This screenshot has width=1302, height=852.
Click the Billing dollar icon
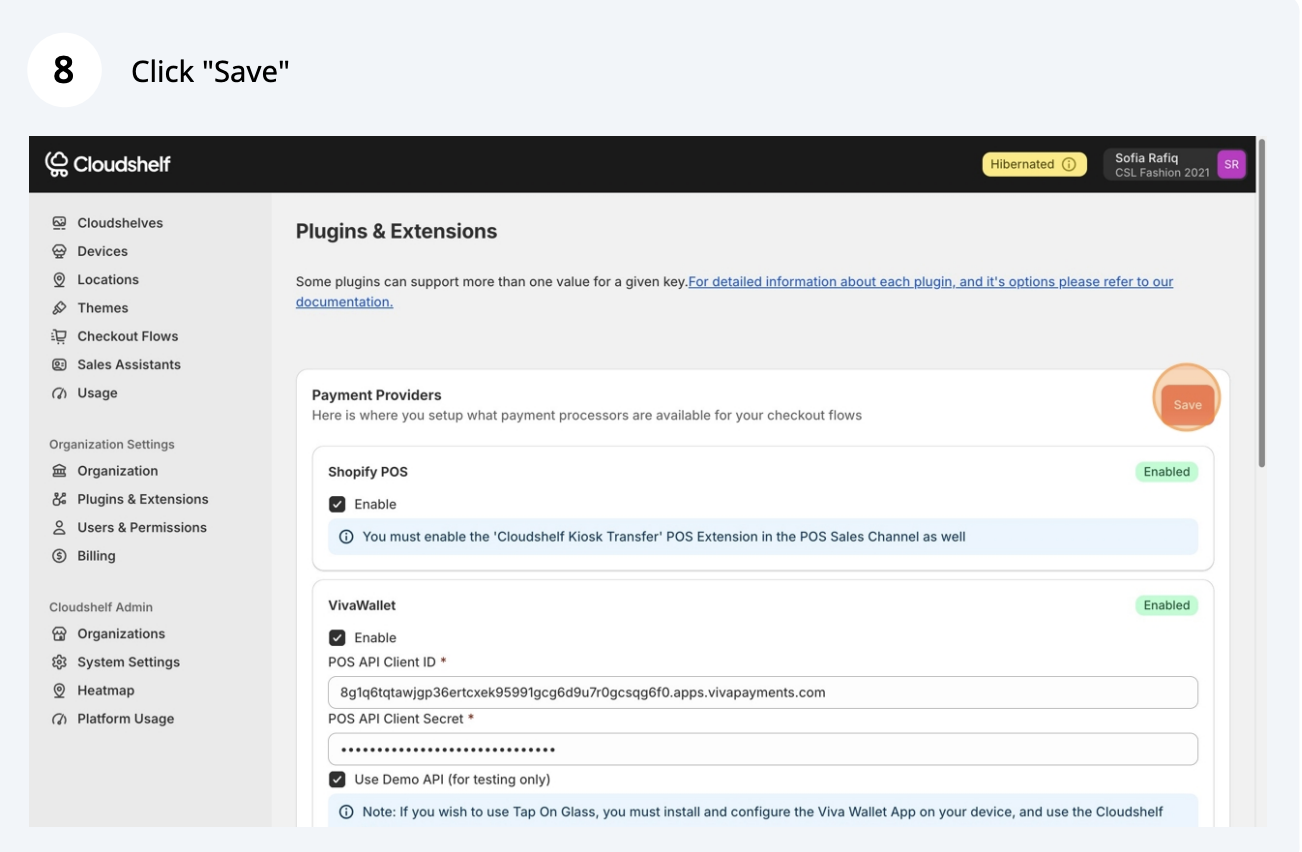(60, 556)
